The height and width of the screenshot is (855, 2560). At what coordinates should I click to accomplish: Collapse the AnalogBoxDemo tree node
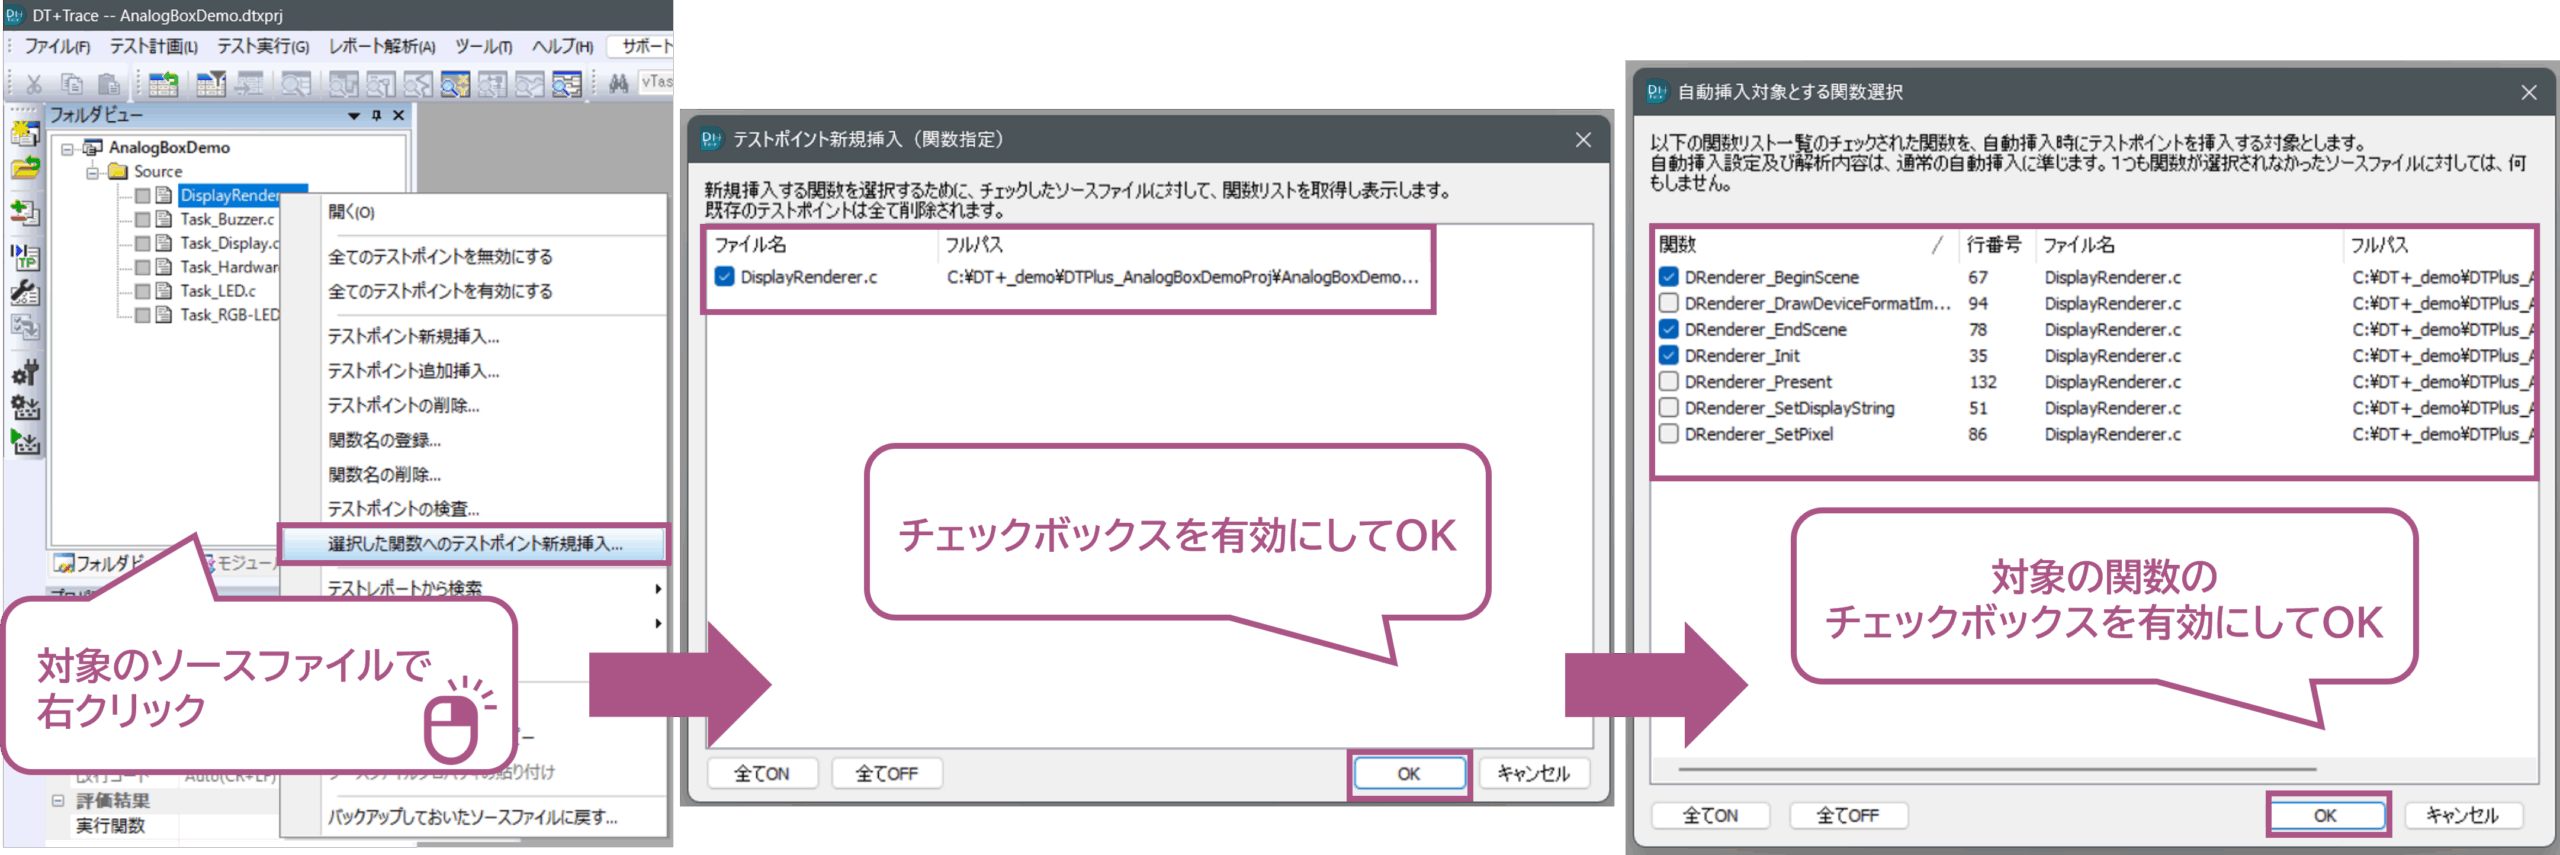68,148
